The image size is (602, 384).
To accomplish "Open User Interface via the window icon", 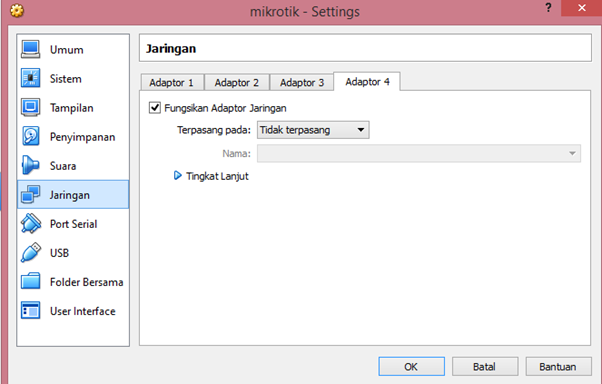I will coord(31,311).
